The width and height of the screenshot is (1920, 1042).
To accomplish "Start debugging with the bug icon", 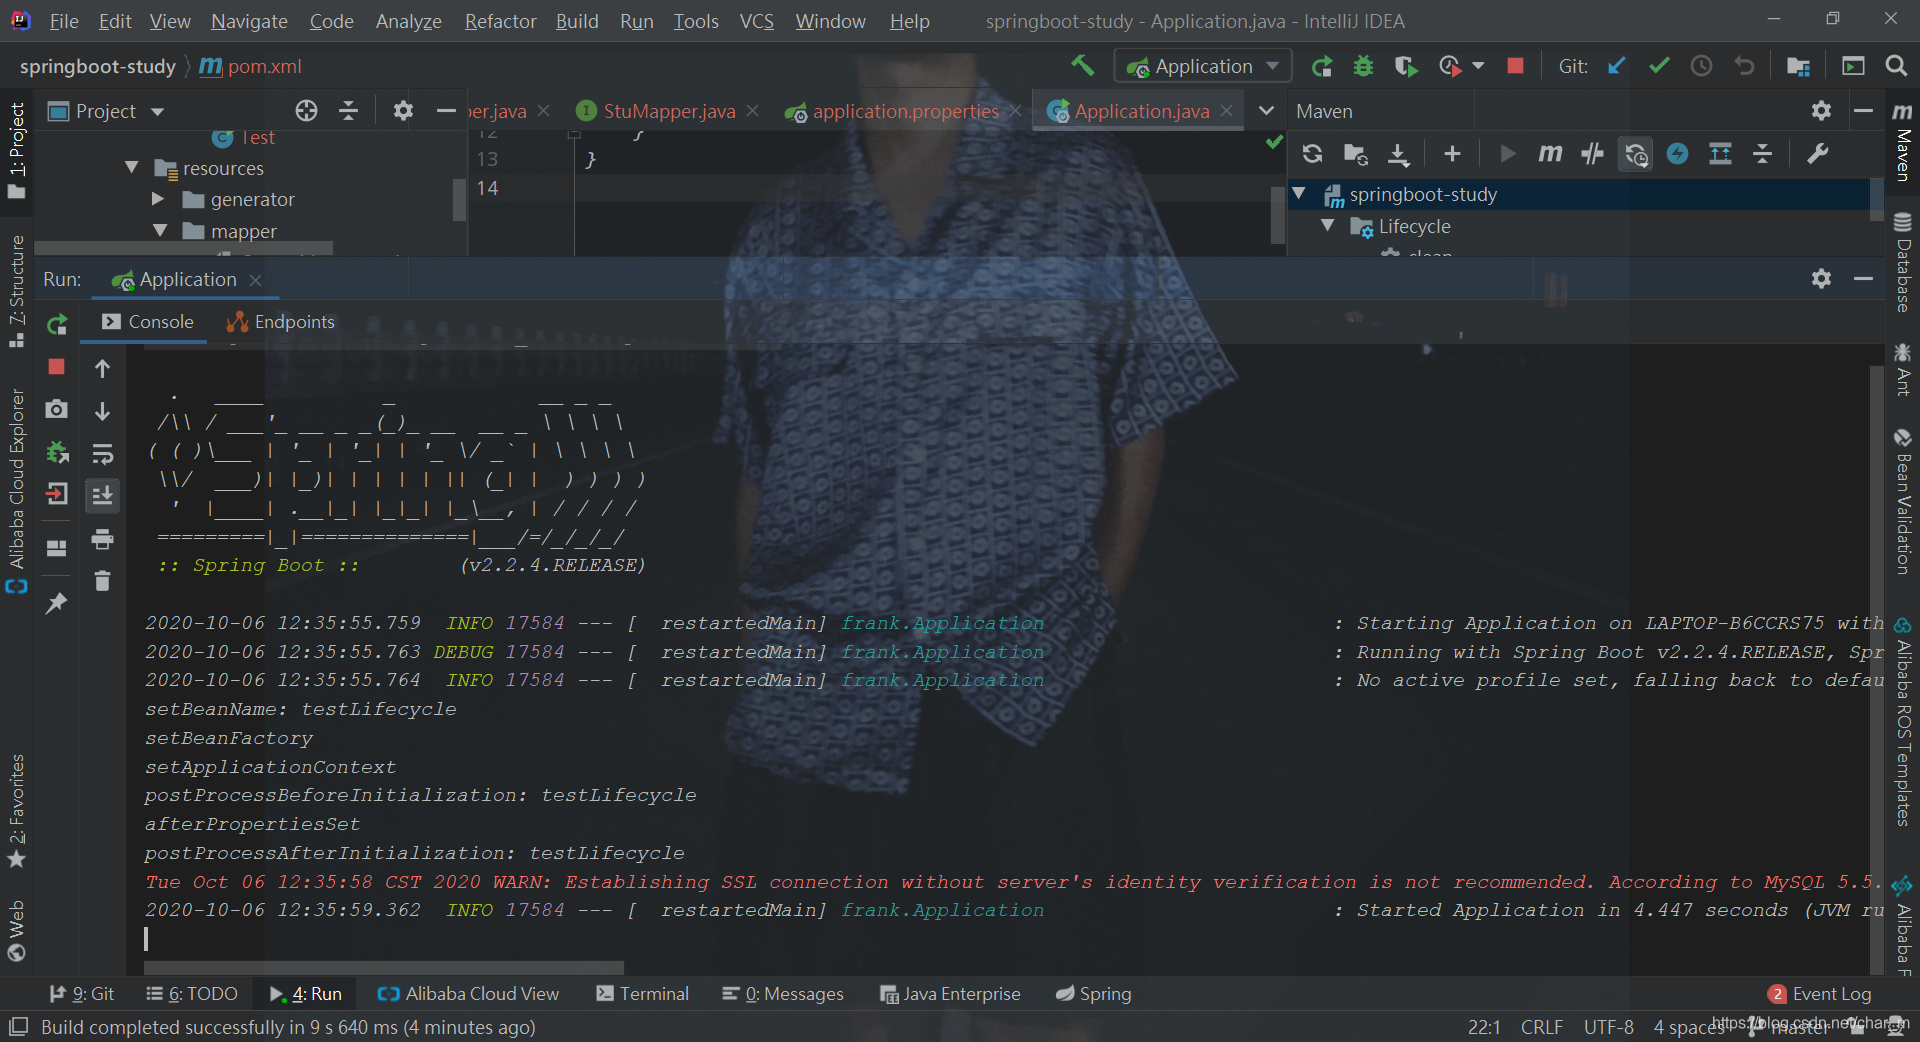I will [1363, 66].
